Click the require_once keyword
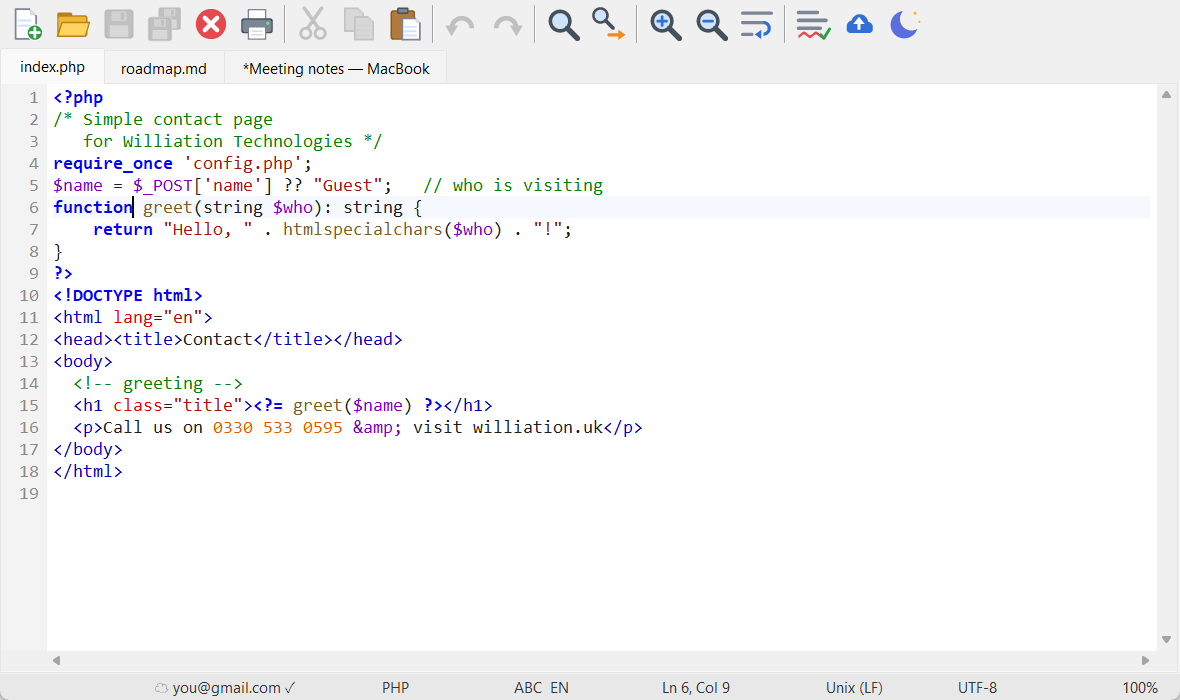This screenshot has height=700, width=1180. 113,163
